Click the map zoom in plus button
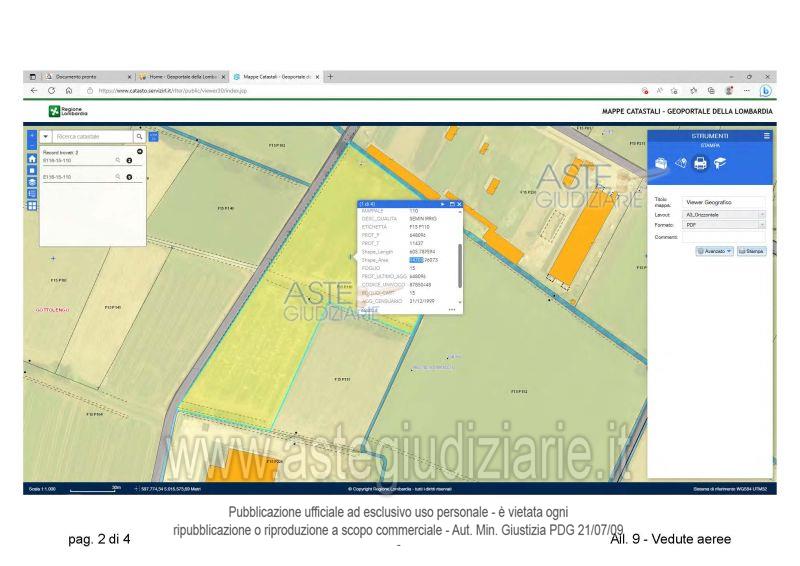Viewport: 800px width, 566px height. (x=32, y=135)
